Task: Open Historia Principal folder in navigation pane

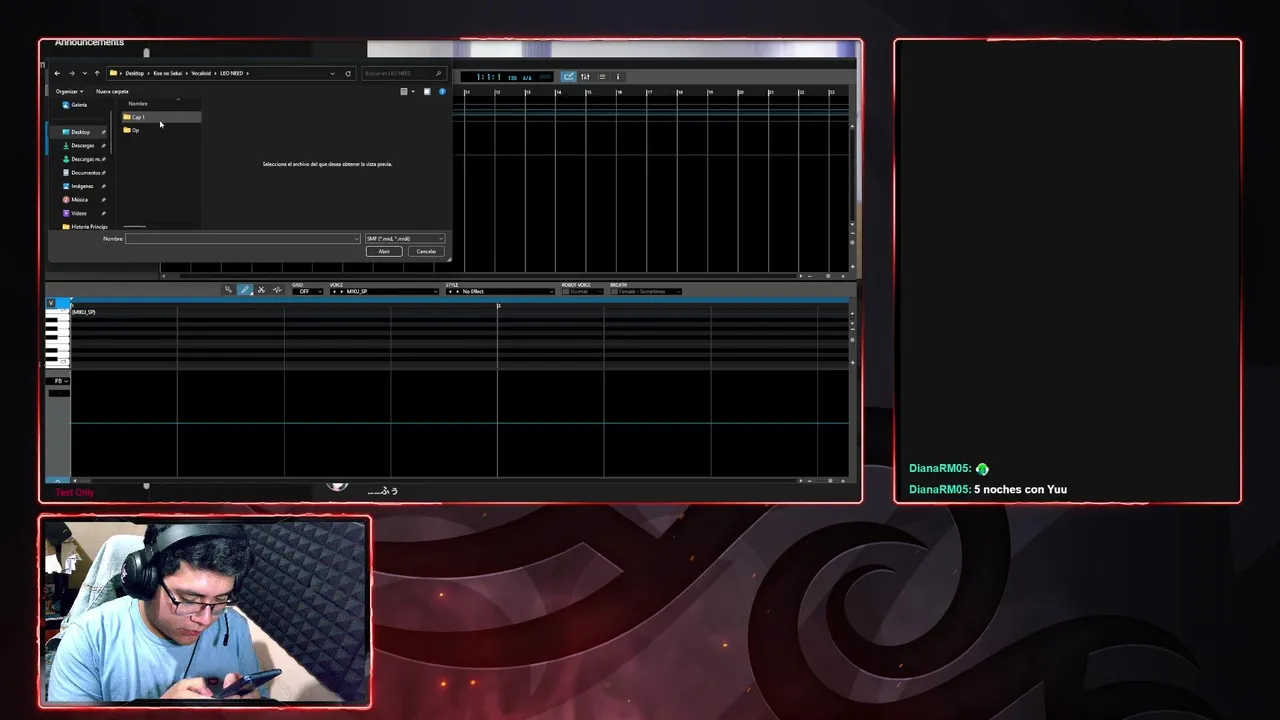Action: tap(85, 227)
